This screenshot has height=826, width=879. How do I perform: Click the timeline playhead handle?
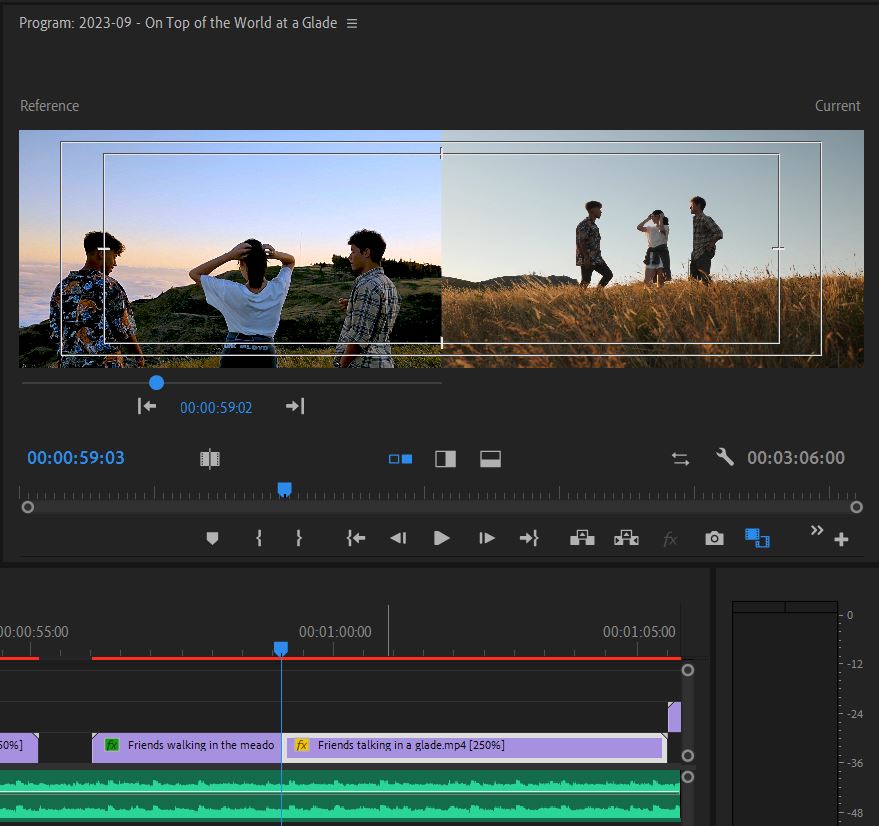tap(281, 649)
